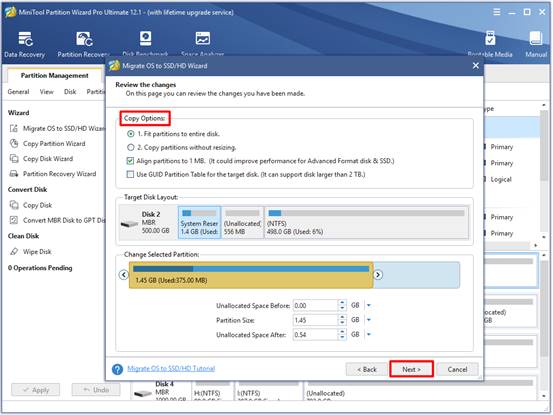
Task: Select the H:(NTFS) partition on Disk 4
Action: [212, 391]
